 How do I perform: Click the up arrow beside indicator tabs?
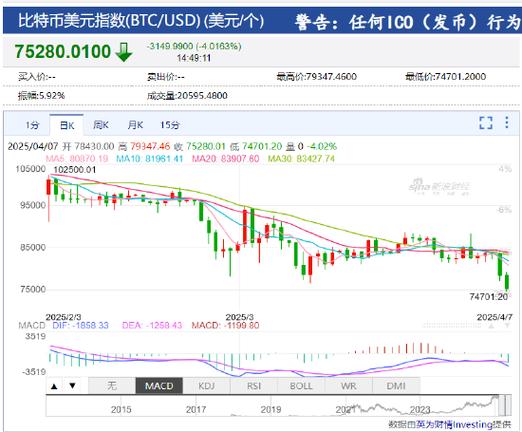[54, 386]
